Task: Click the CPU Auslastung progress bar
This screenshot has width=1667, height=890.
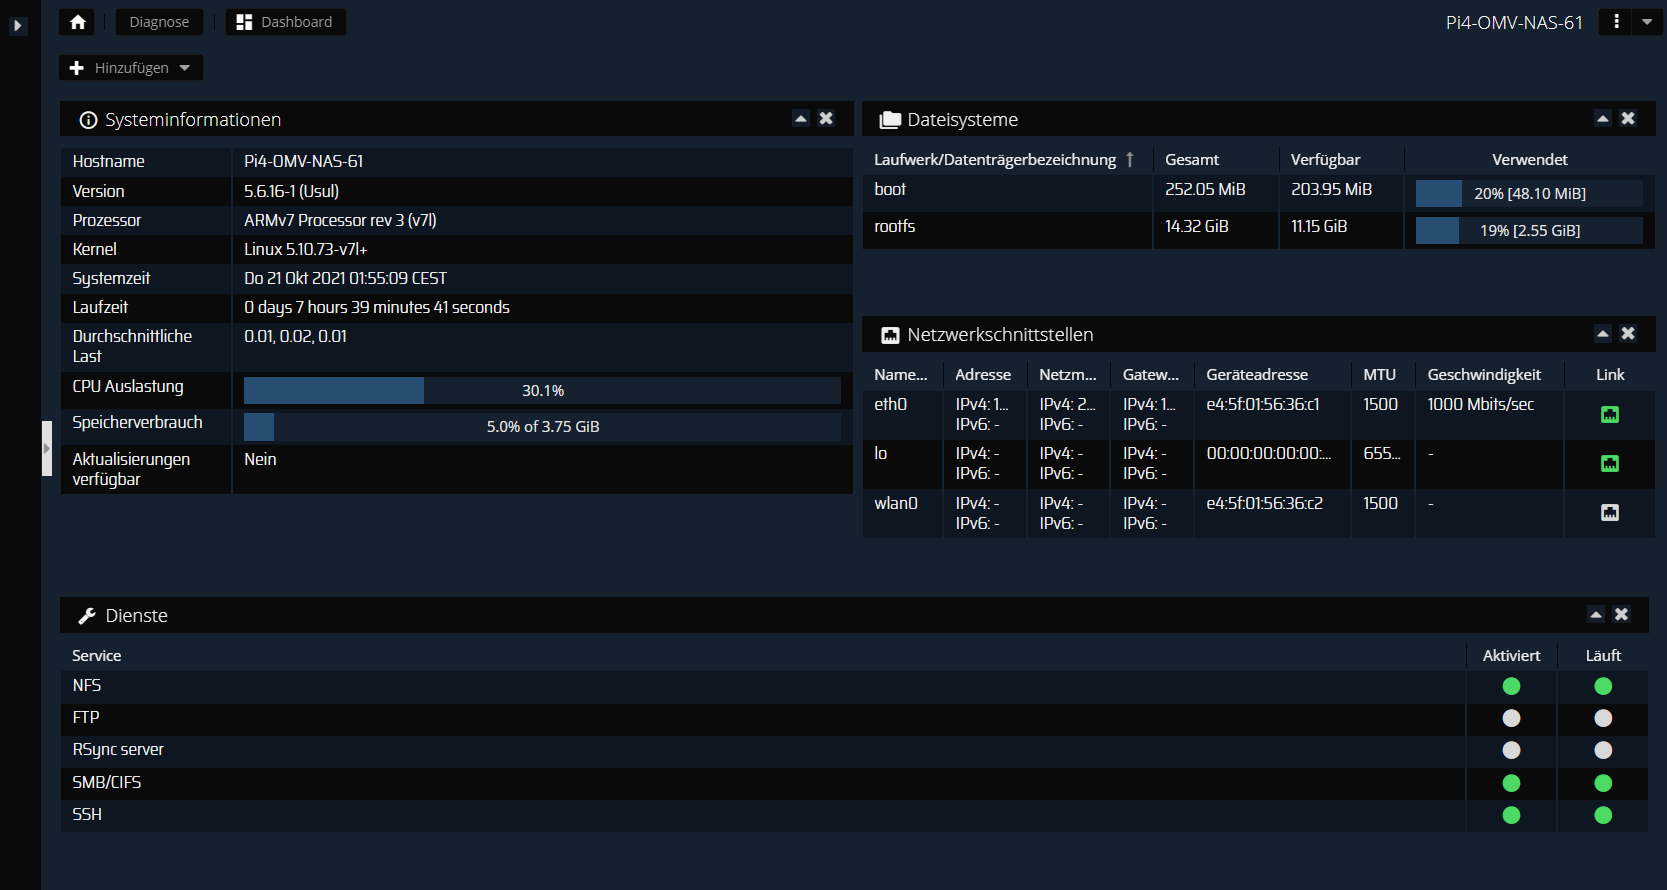Action: pyautogui.click(x=542, y=390)
